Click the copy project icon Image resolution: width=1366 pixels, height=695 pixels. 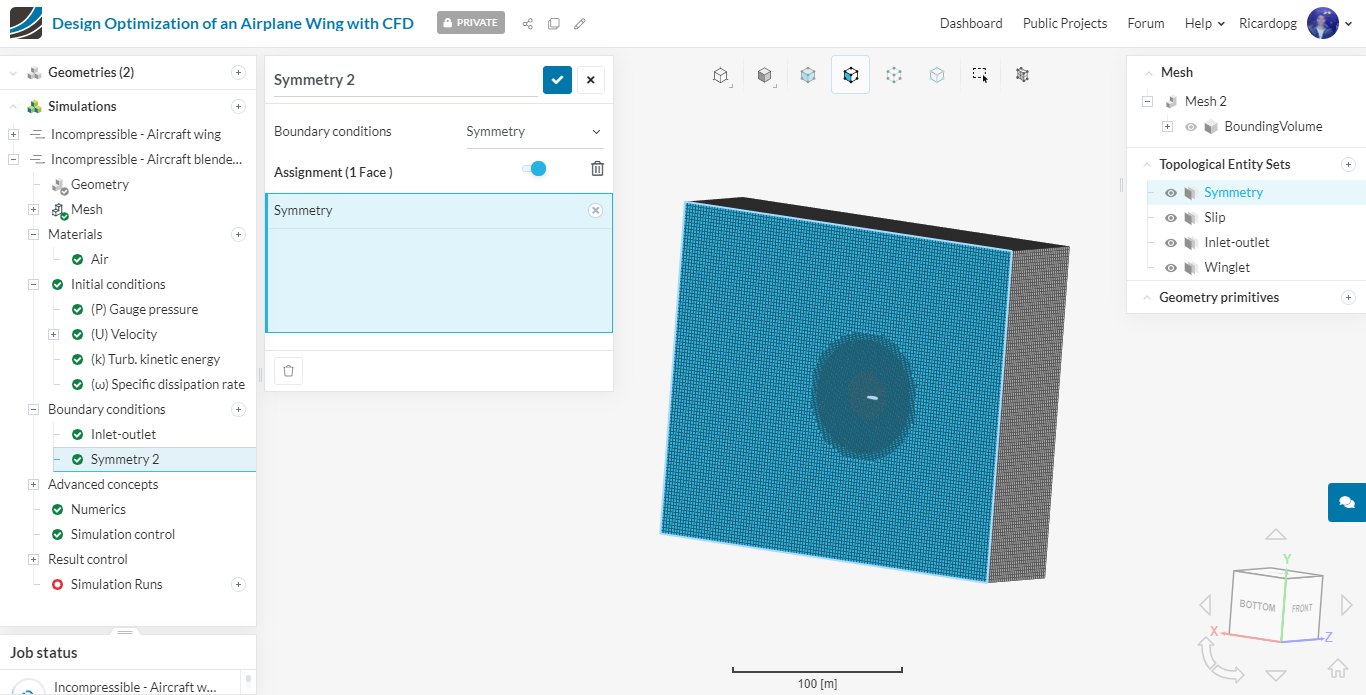554,23
